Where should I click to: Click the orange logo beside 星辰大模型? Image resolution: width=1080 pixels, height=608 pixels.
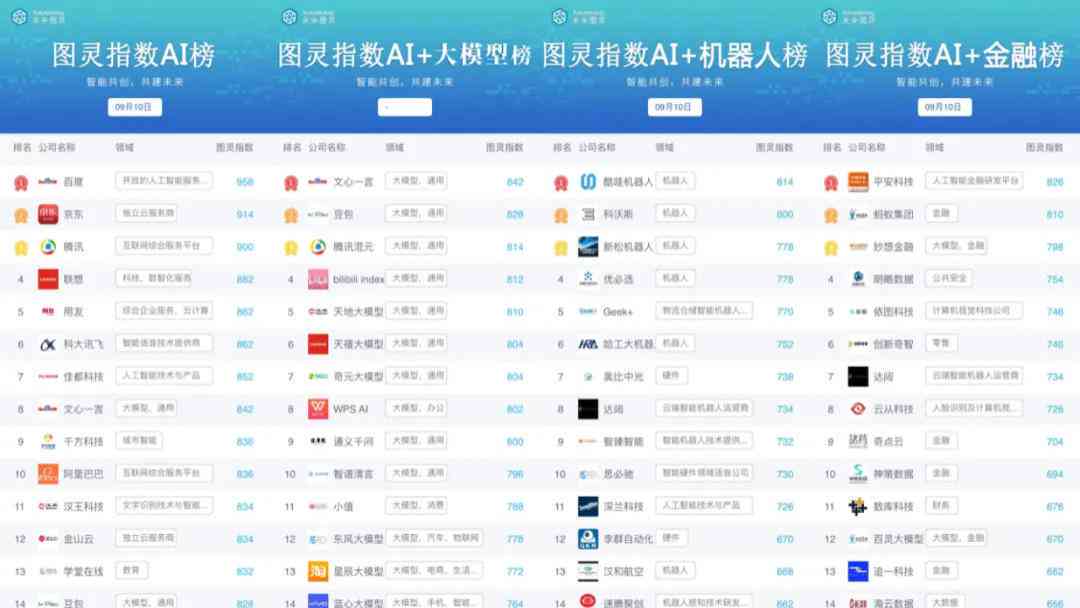(318, 571)
